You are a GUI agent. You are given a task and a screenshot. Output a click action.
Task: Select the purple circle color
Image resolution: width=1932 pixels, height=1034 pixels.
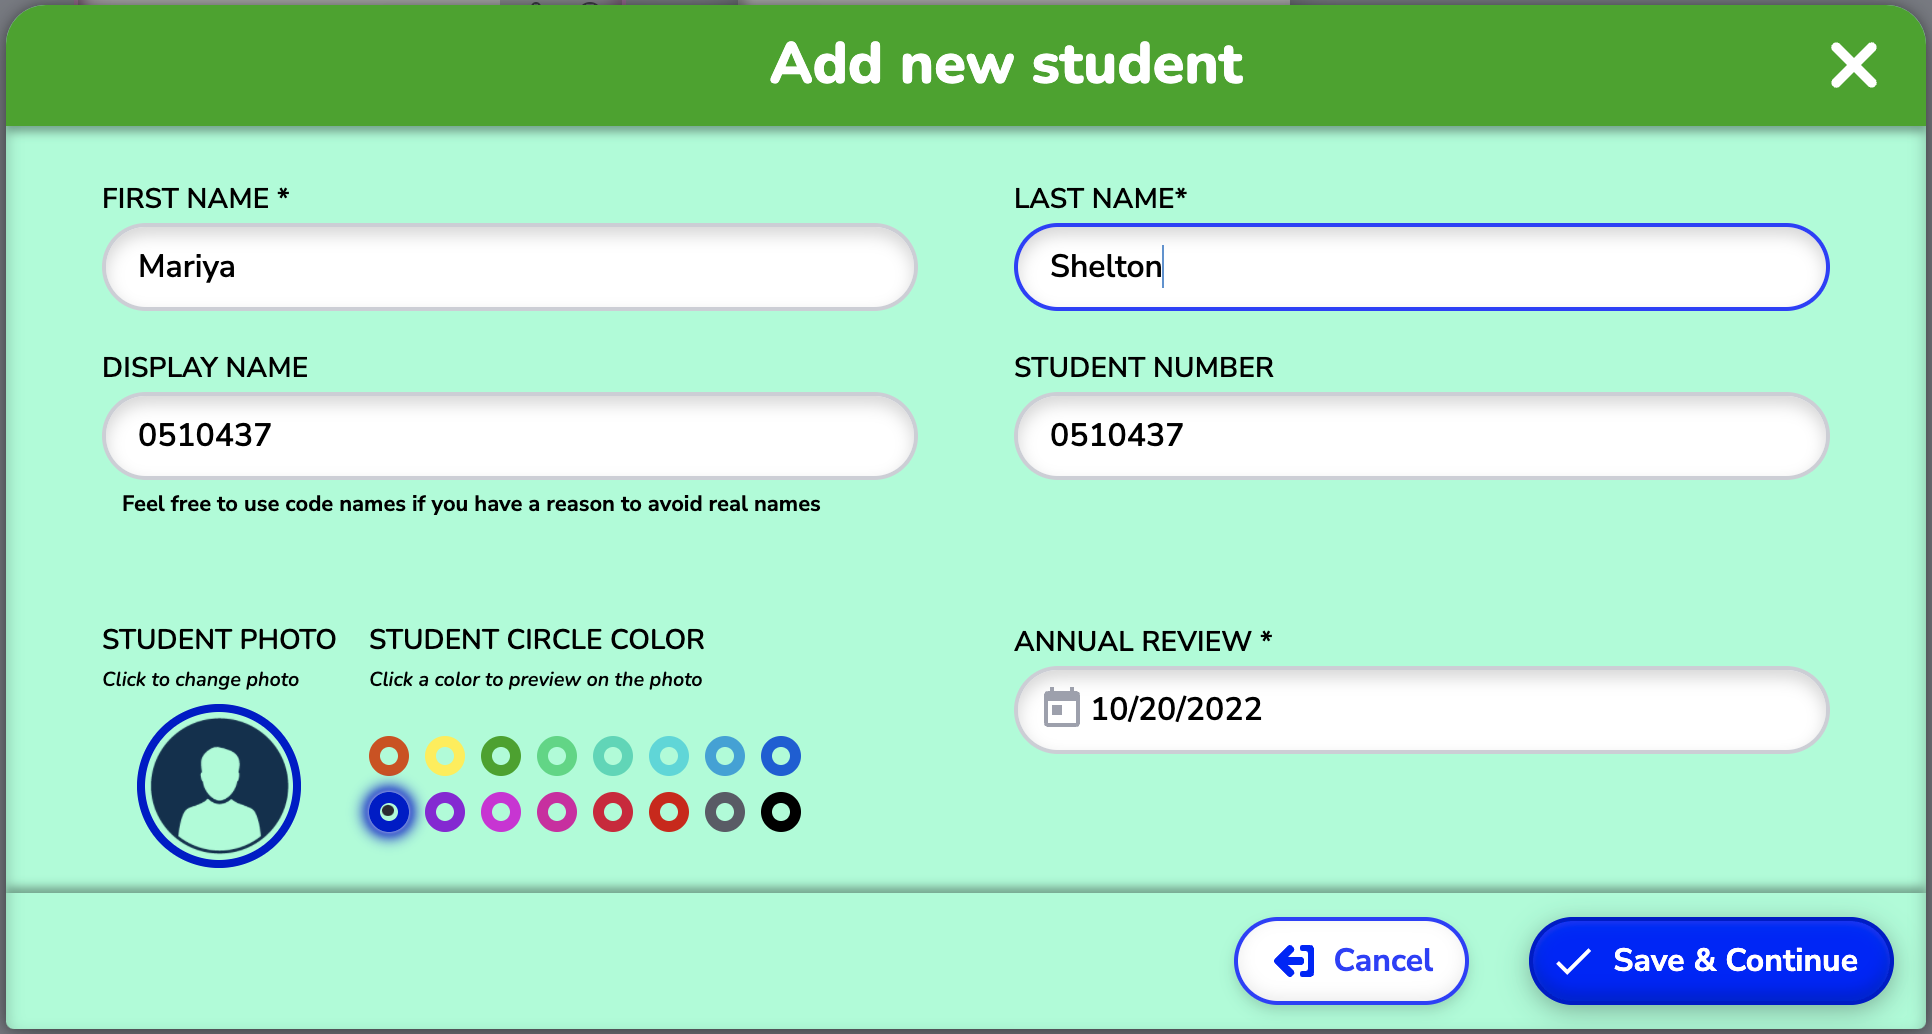click(445, 812)
